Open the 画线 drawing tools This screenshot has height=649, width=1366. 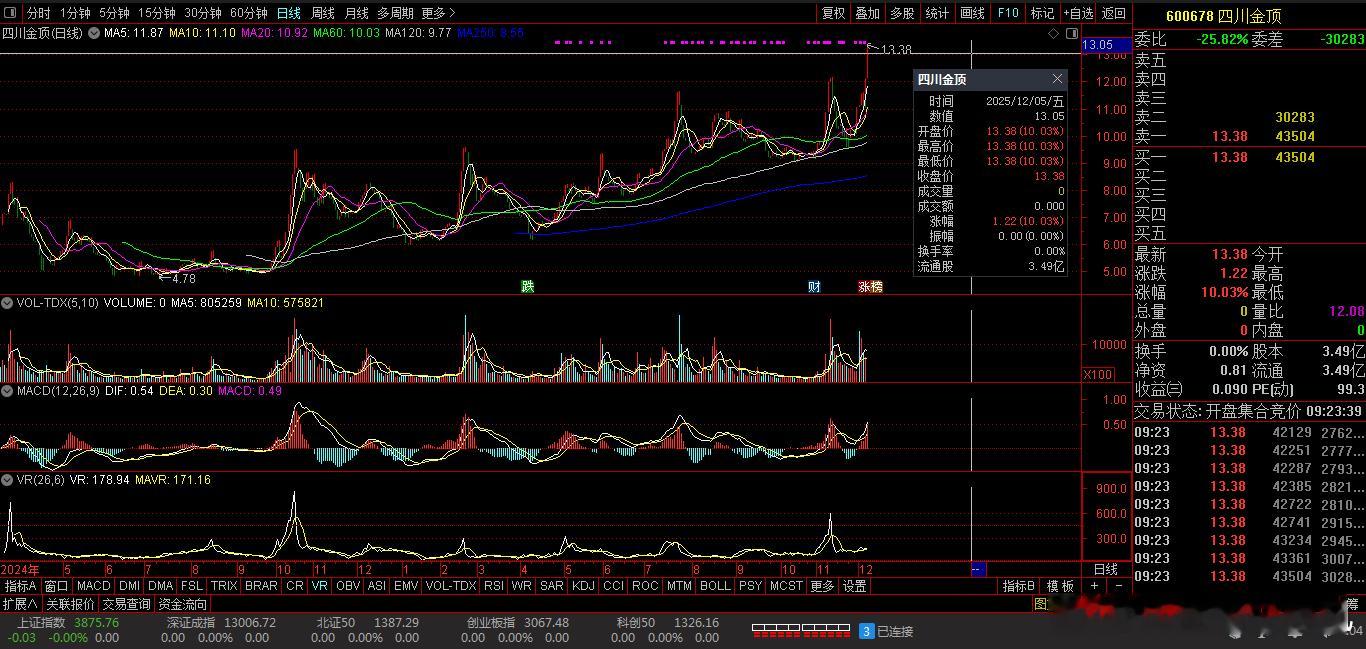click(x=972, y=13)
